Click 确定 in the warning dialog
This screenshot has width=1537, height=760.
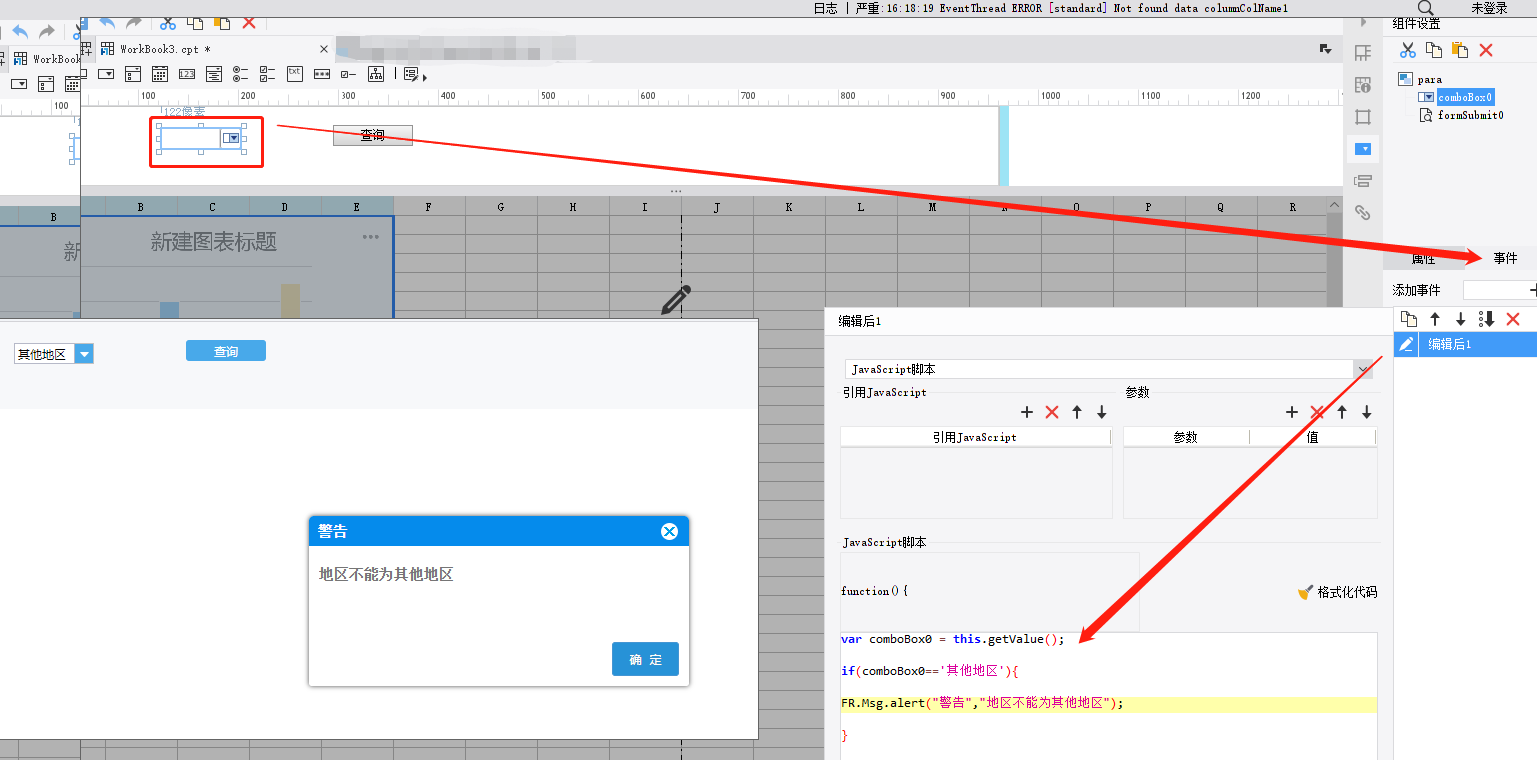coord(645,659)
